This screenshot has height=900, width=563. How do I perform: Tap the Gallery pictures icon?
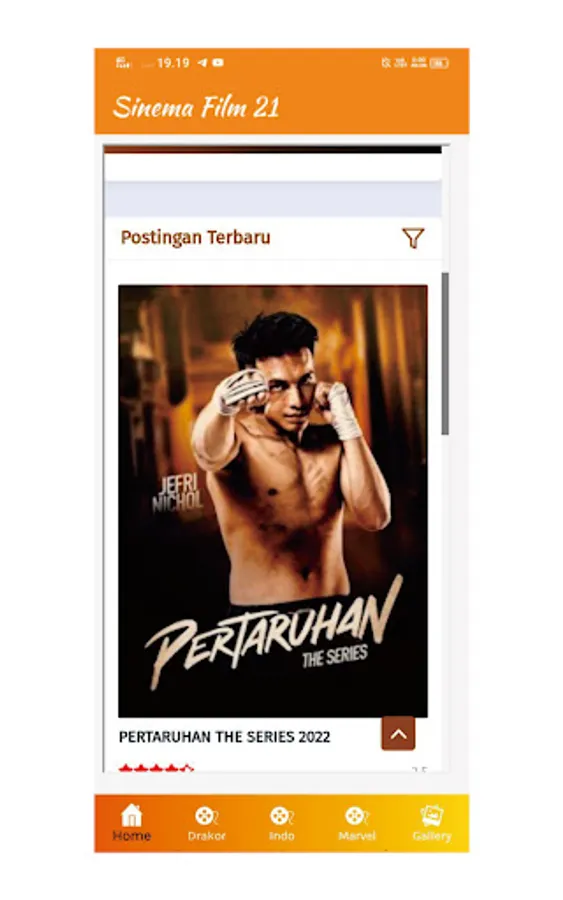[x=432, y=816]
